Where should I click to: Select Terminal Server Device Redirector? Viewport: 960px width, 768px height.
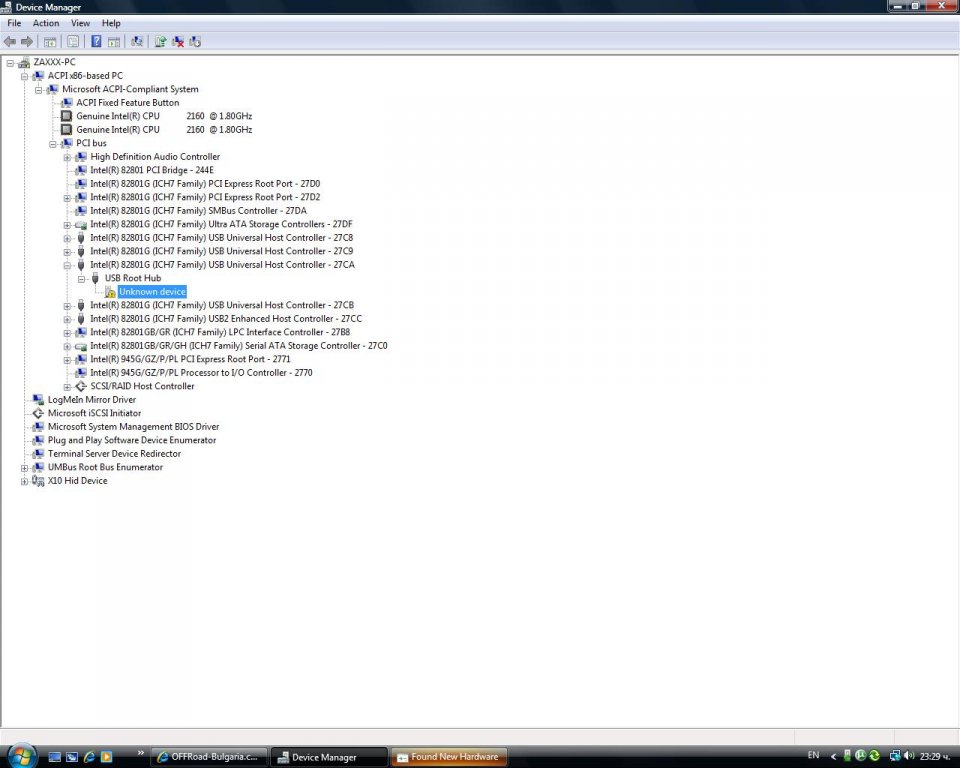click(114, 454)
